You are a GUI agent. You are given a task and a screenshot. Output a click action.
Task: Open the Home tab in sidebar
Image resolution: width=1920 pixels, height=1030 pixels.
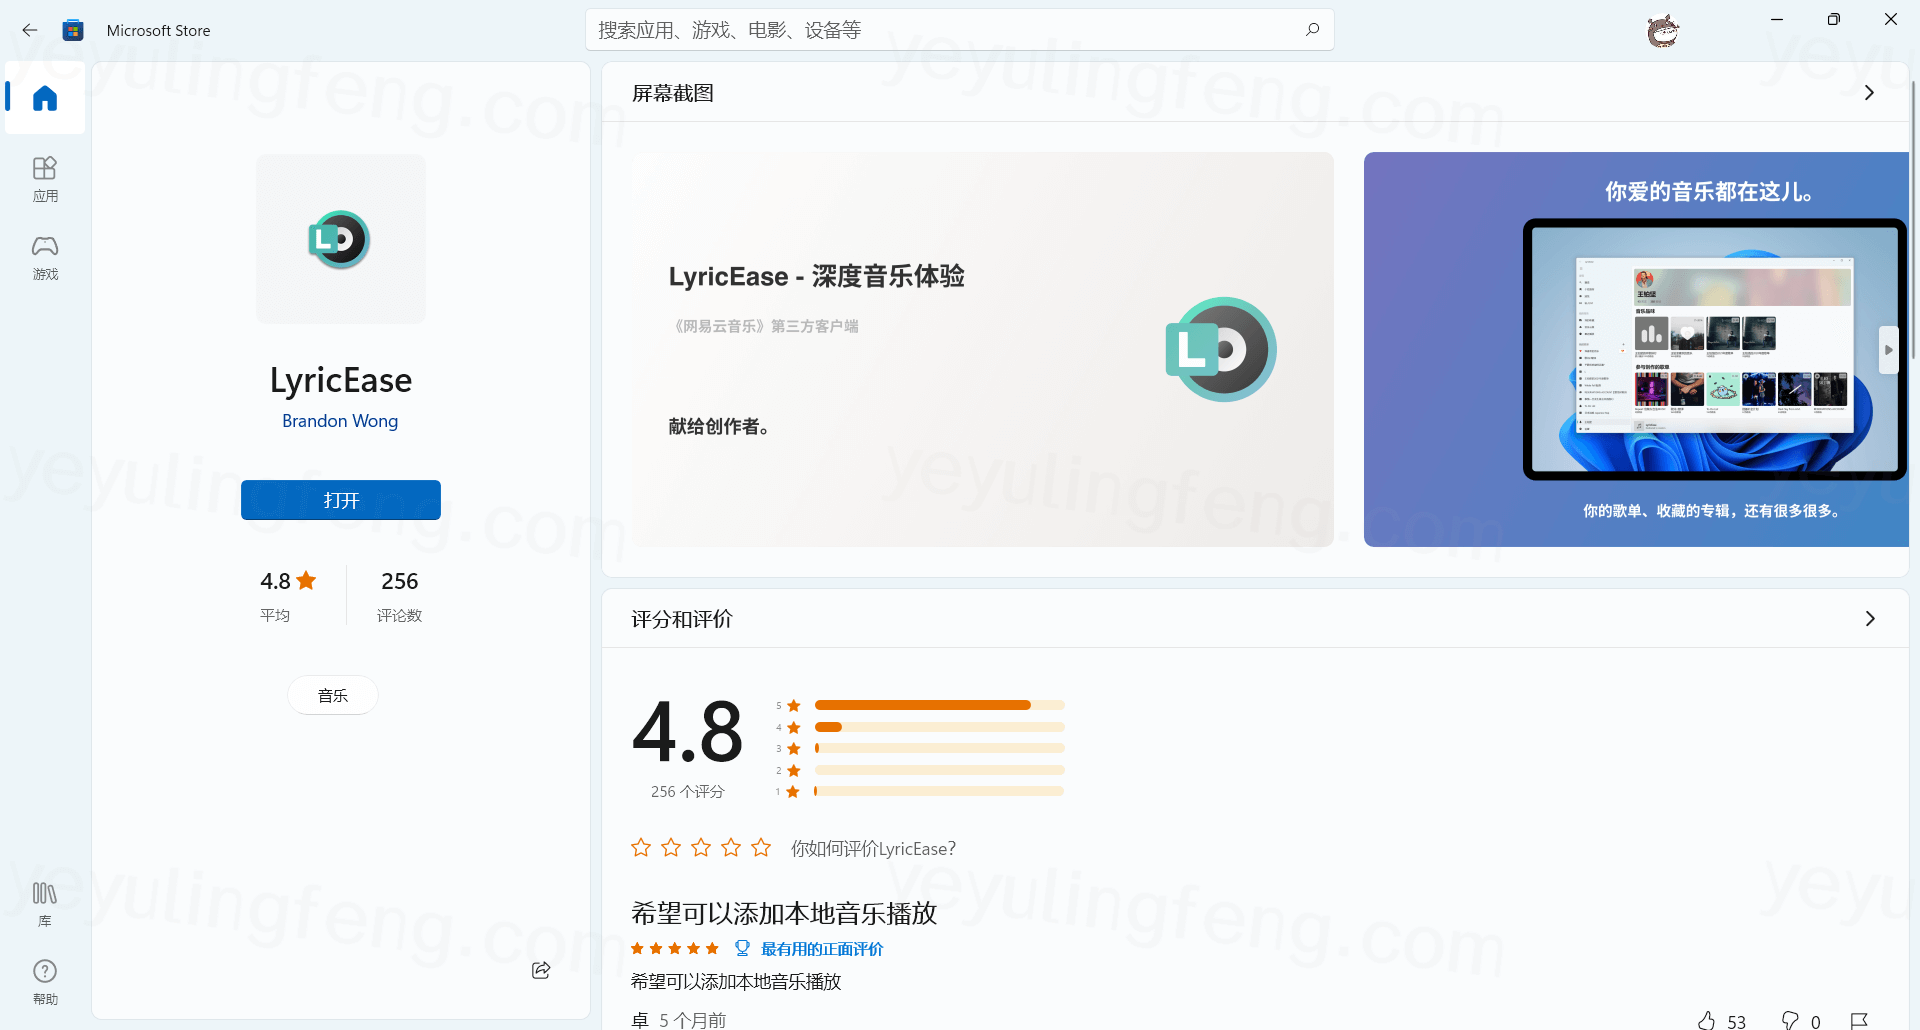(x=45, y=98)
